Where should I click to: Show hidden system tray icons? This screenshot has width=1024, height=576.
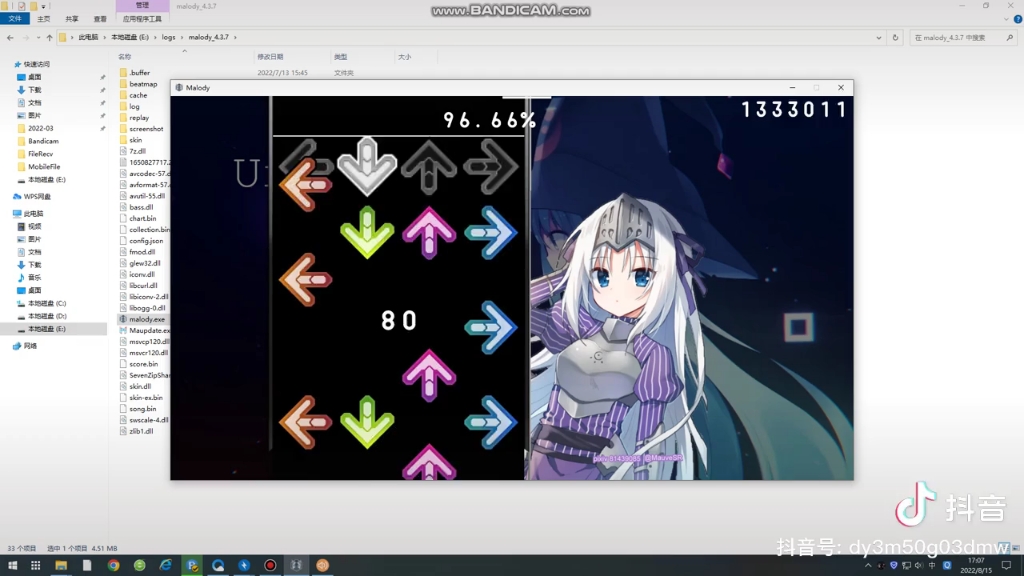[868, 566]
